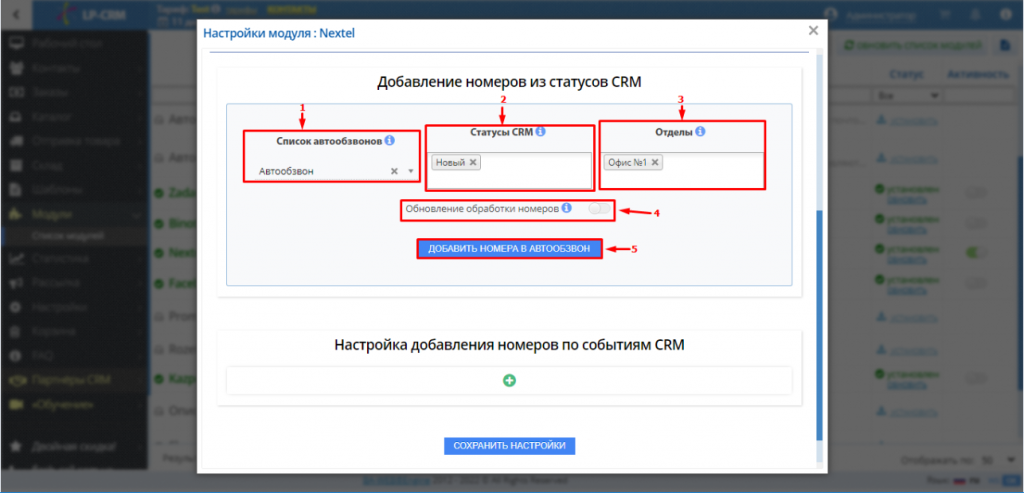Click info icon next to Обновление обработки номеров

click(x=566, y=208)
